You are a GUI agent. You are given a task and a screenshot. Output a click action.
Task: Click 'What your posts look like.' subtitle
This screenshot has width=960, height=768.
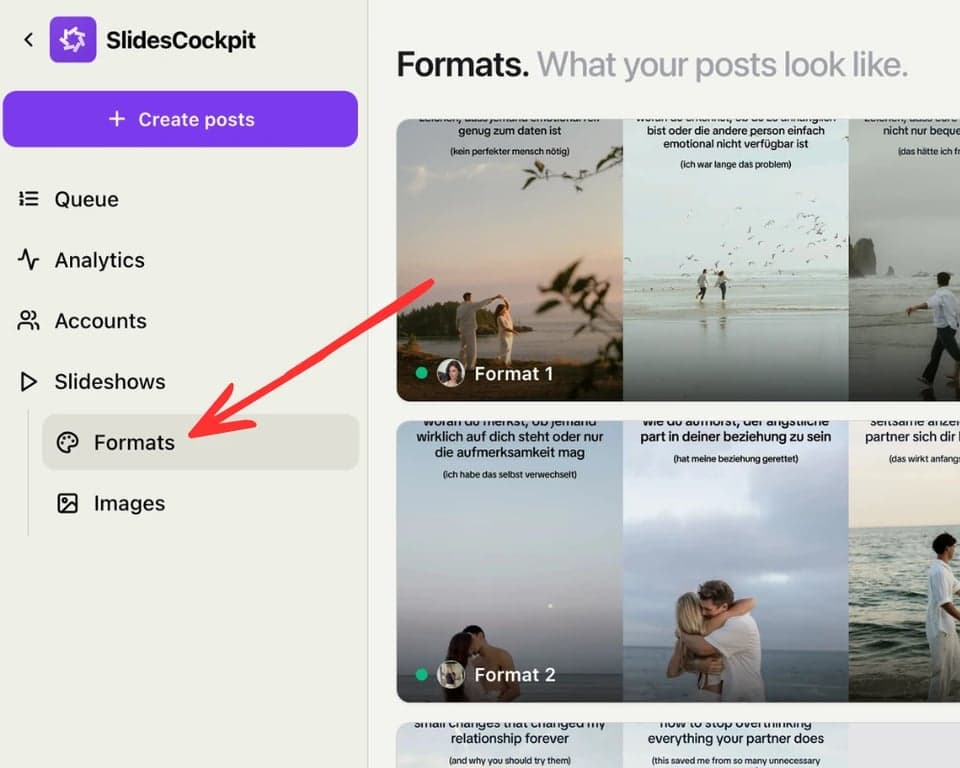tap(722, 65)
